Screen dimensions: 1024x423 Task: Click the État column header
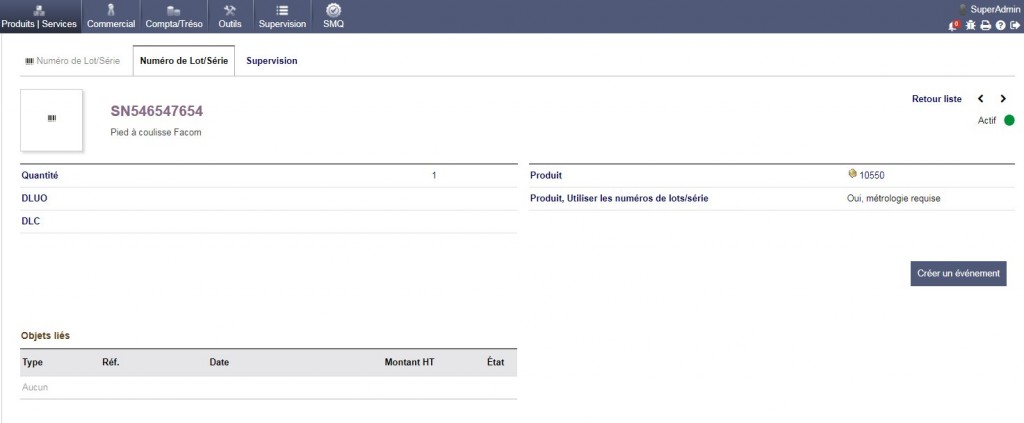[x=496, y=362]
